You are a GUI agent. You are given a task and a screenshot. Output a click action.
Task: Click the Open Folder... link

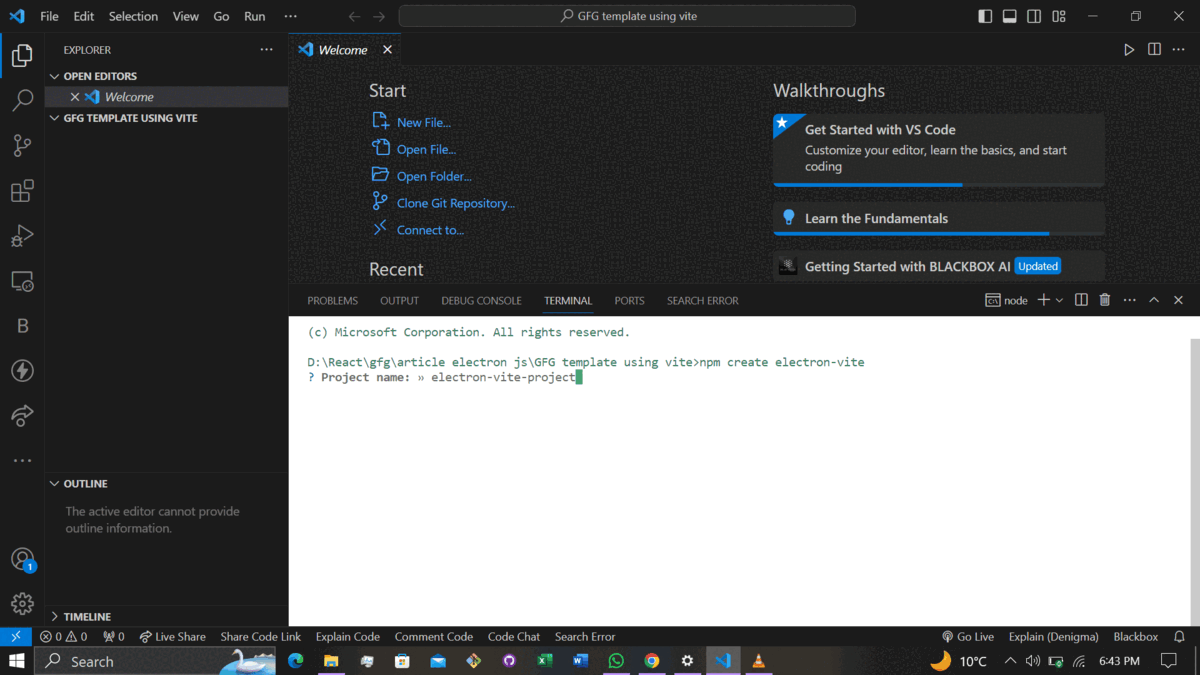434,176
